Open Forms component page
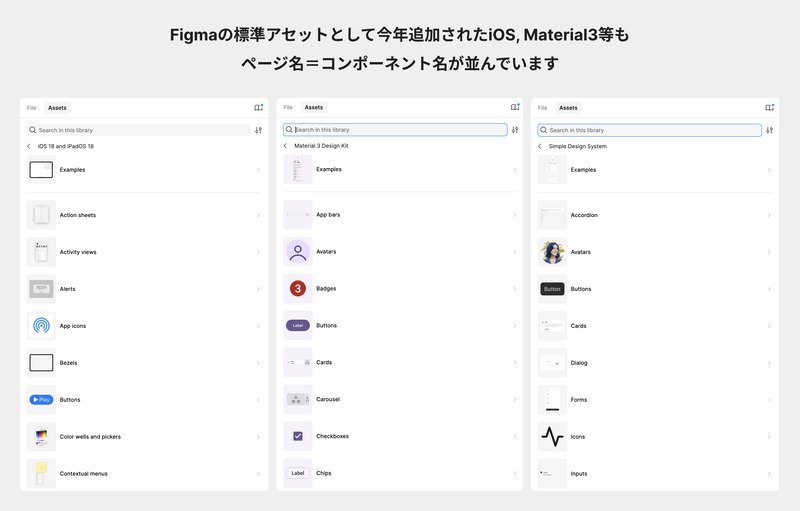Screen dimensions: 800x511 [x=655, y=400]
